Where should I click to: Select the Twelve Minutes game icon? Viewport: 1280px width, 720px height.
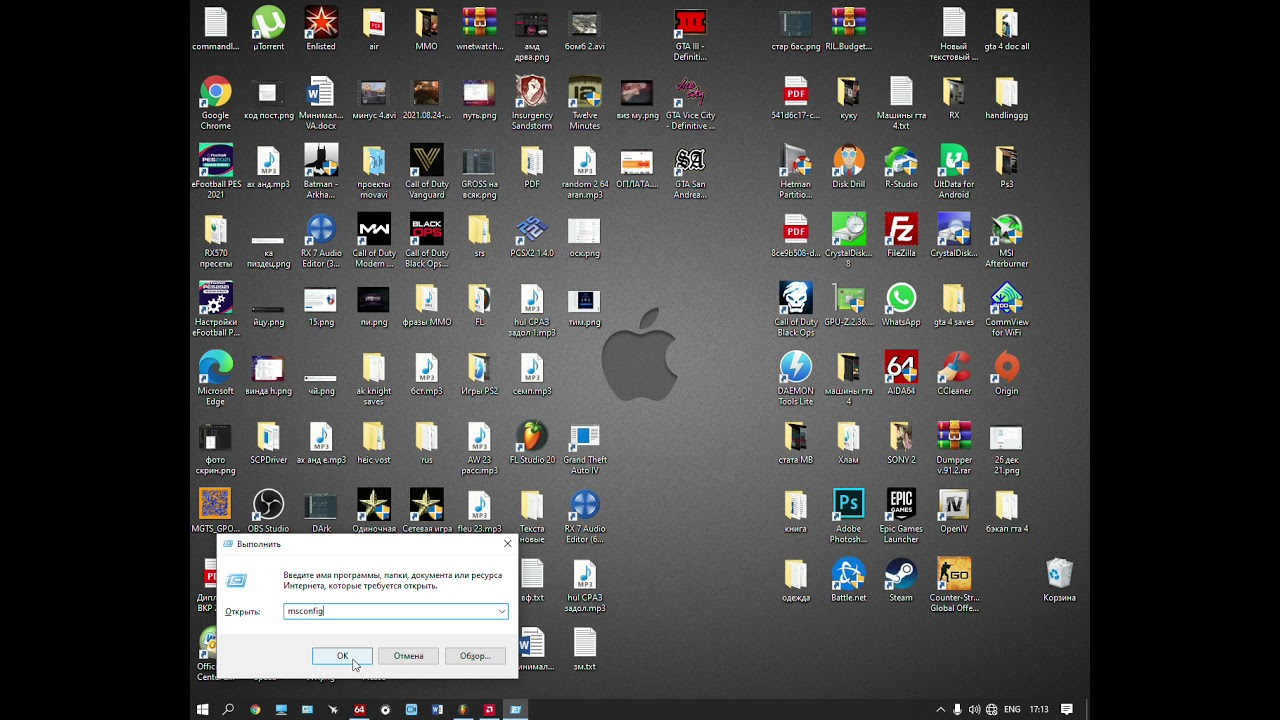point(584,103)
